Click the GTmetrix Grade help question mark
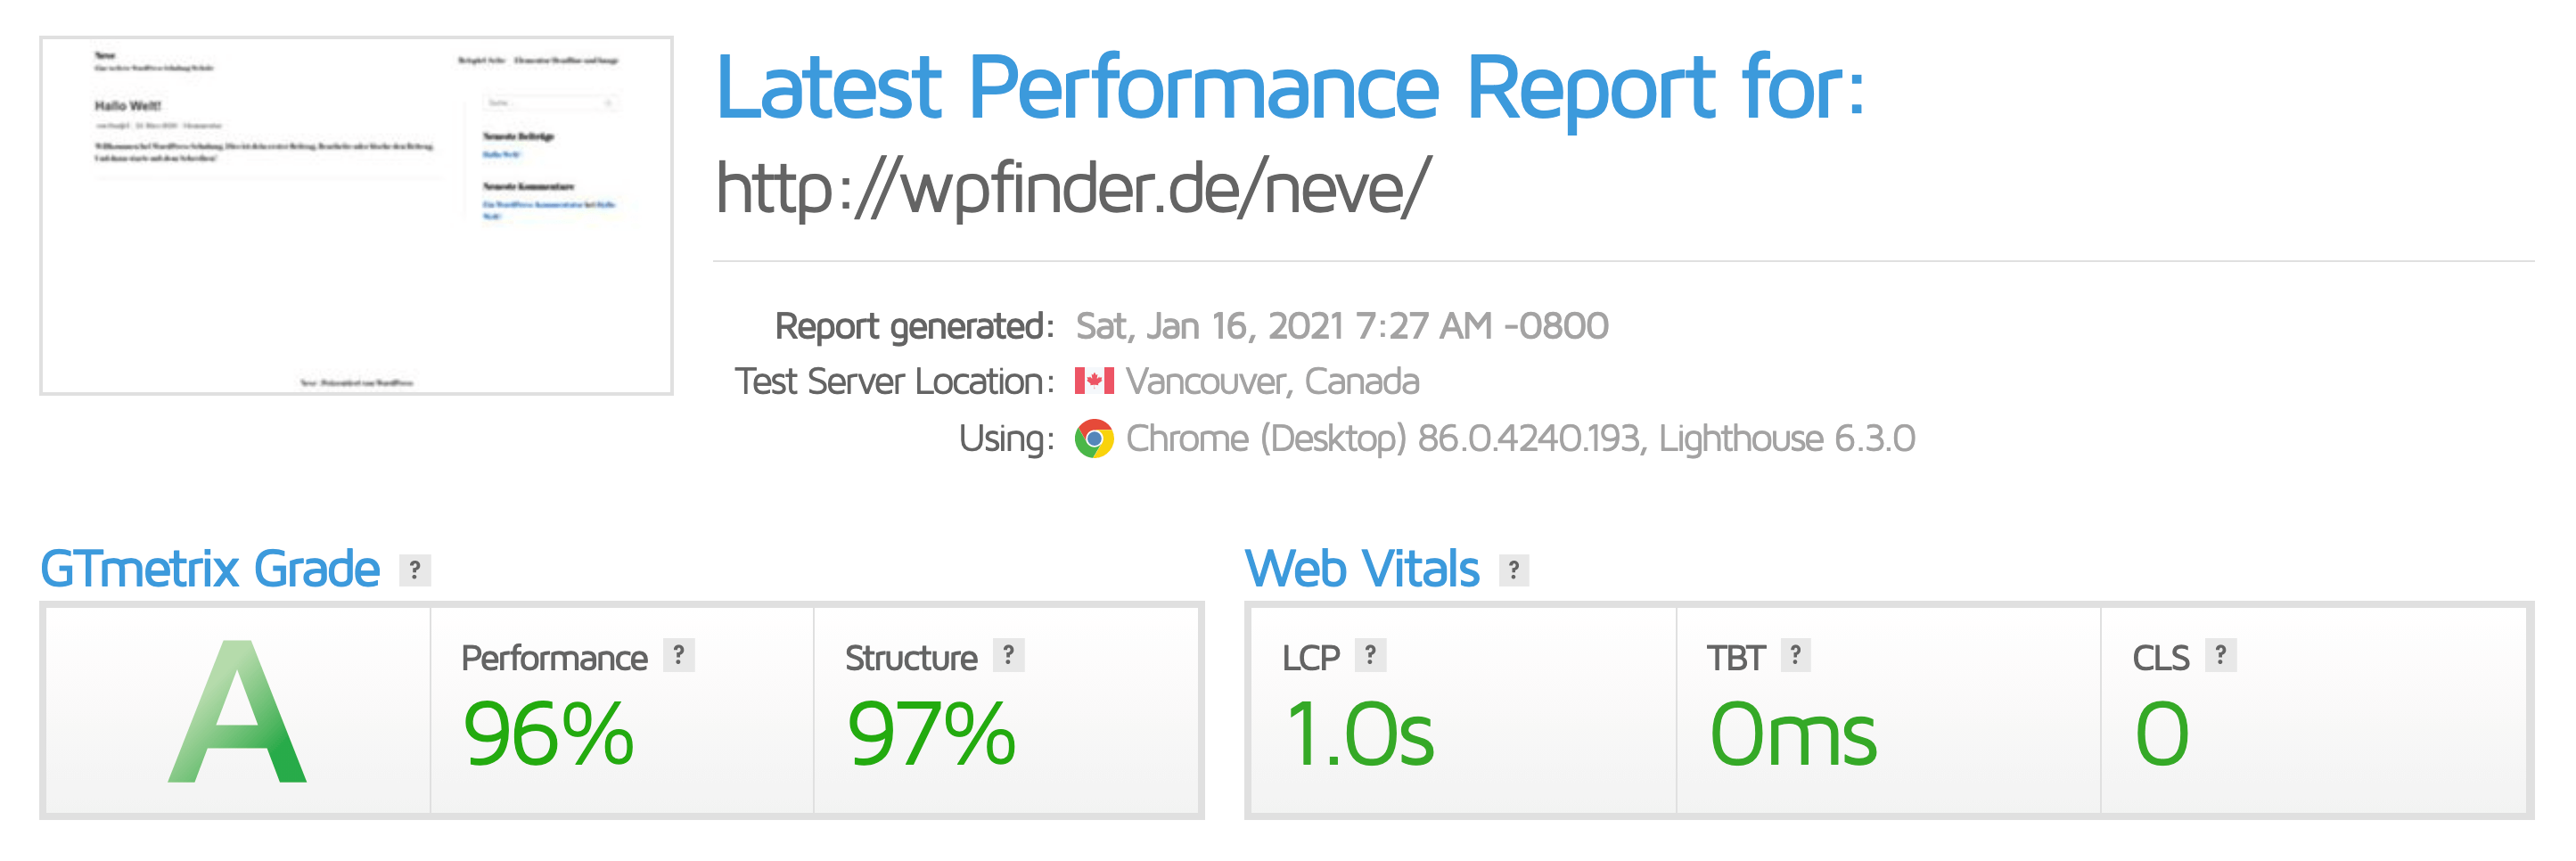2576x861 pixels. tap(415, 570)
